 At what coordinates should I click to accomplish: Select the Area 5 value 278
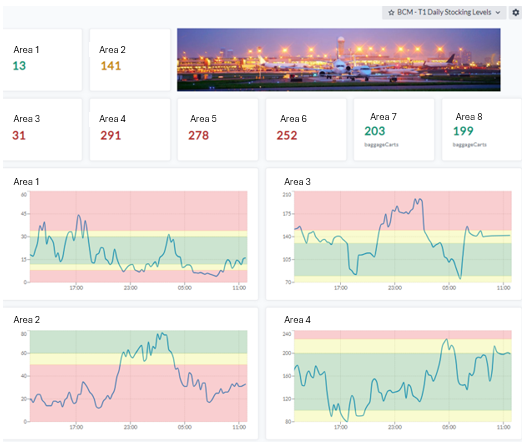click(199, 135)
